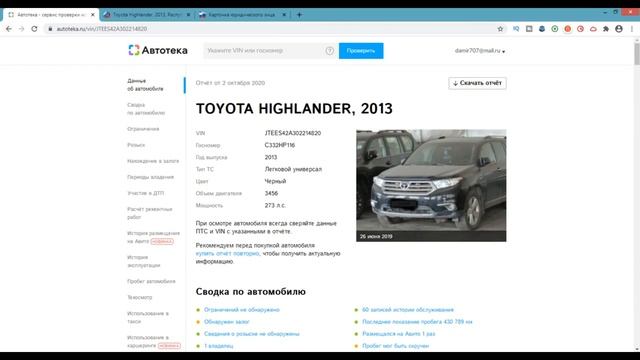
Task: Open Использование в каршеринге sidebar section
Action: pos(153,341)
